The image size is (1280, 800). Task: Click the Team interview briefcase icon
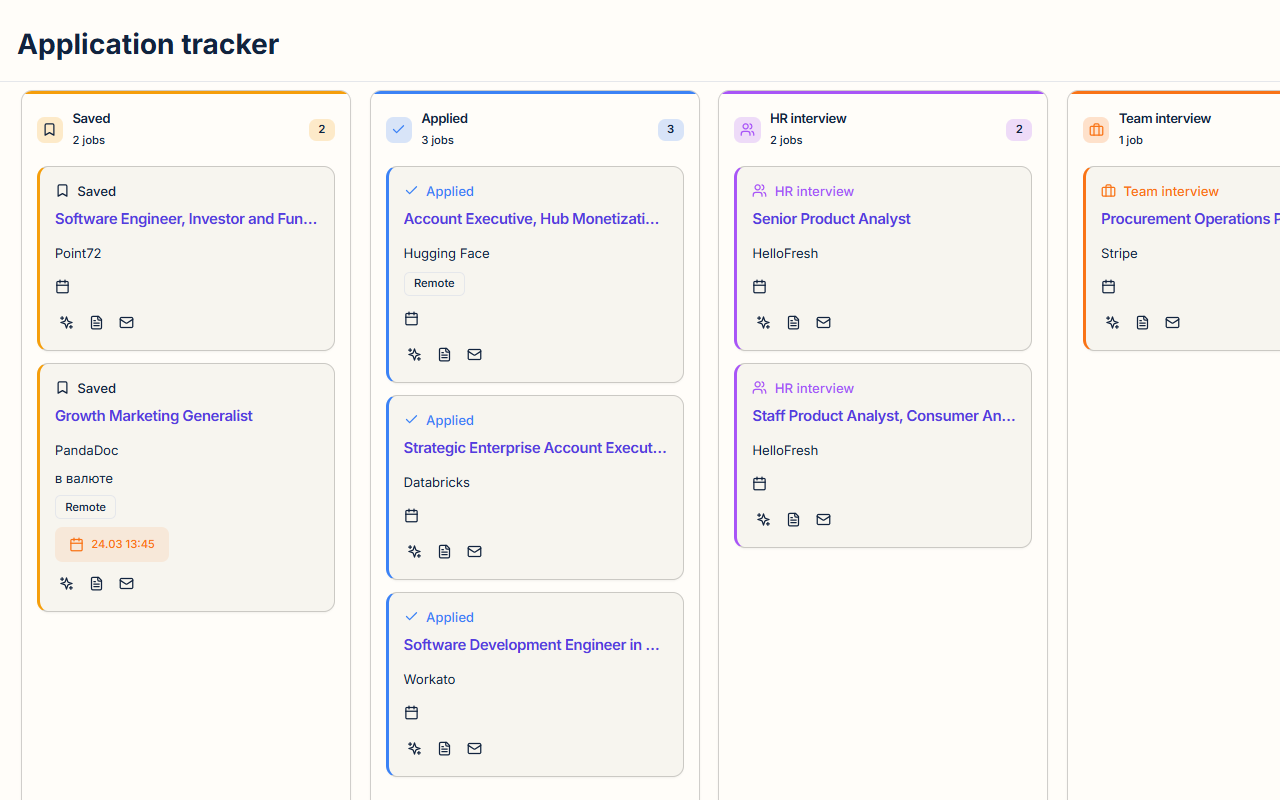[1096, 130]
